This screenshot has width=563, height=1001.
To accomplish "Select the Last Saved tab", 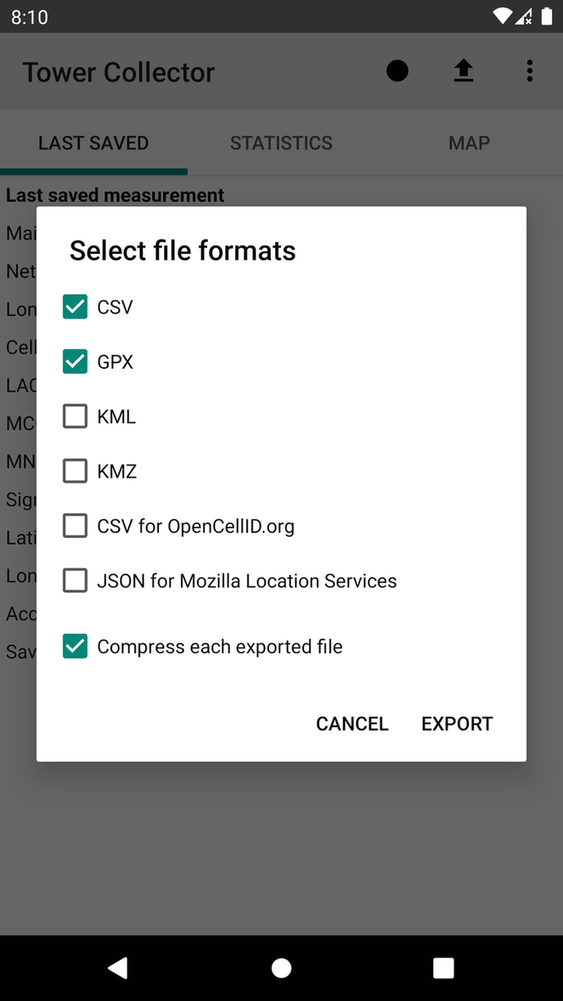I will tap(94, 142).
